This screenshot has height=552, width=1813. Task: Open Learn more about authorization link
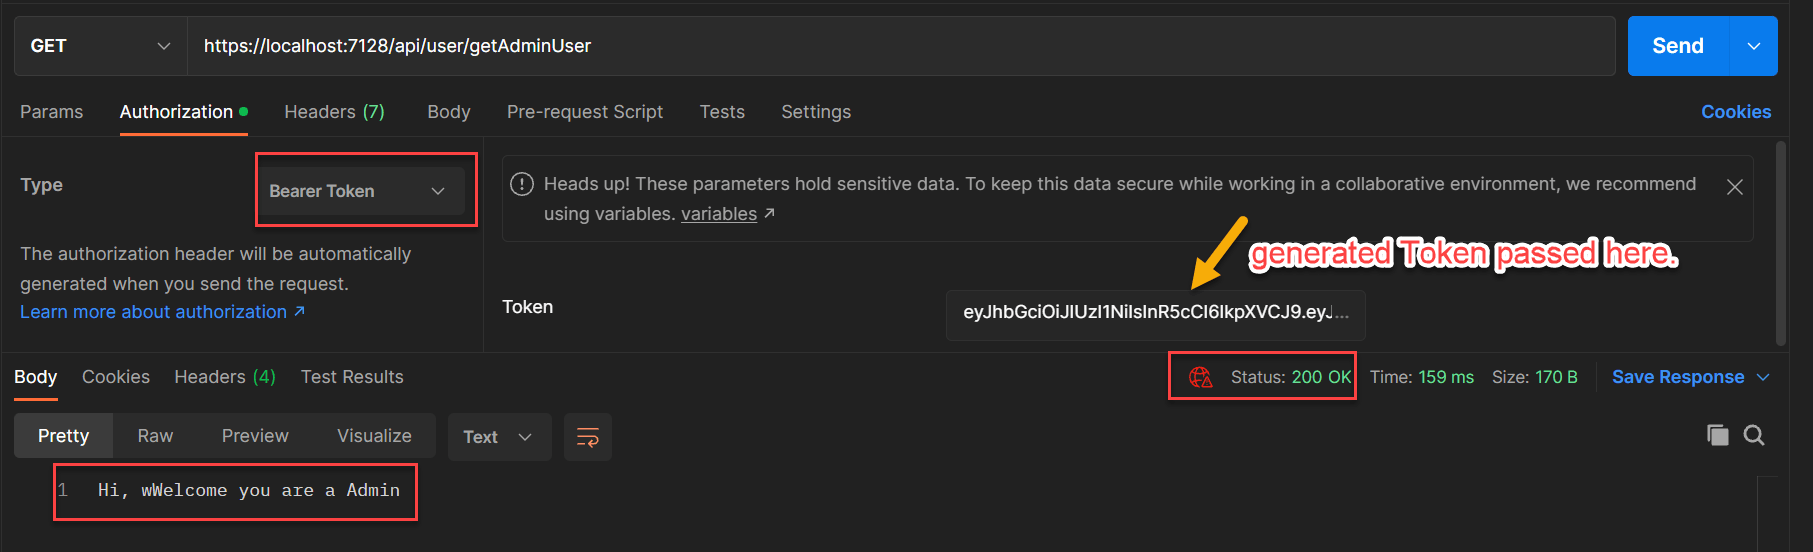click(x=162, y=312)
